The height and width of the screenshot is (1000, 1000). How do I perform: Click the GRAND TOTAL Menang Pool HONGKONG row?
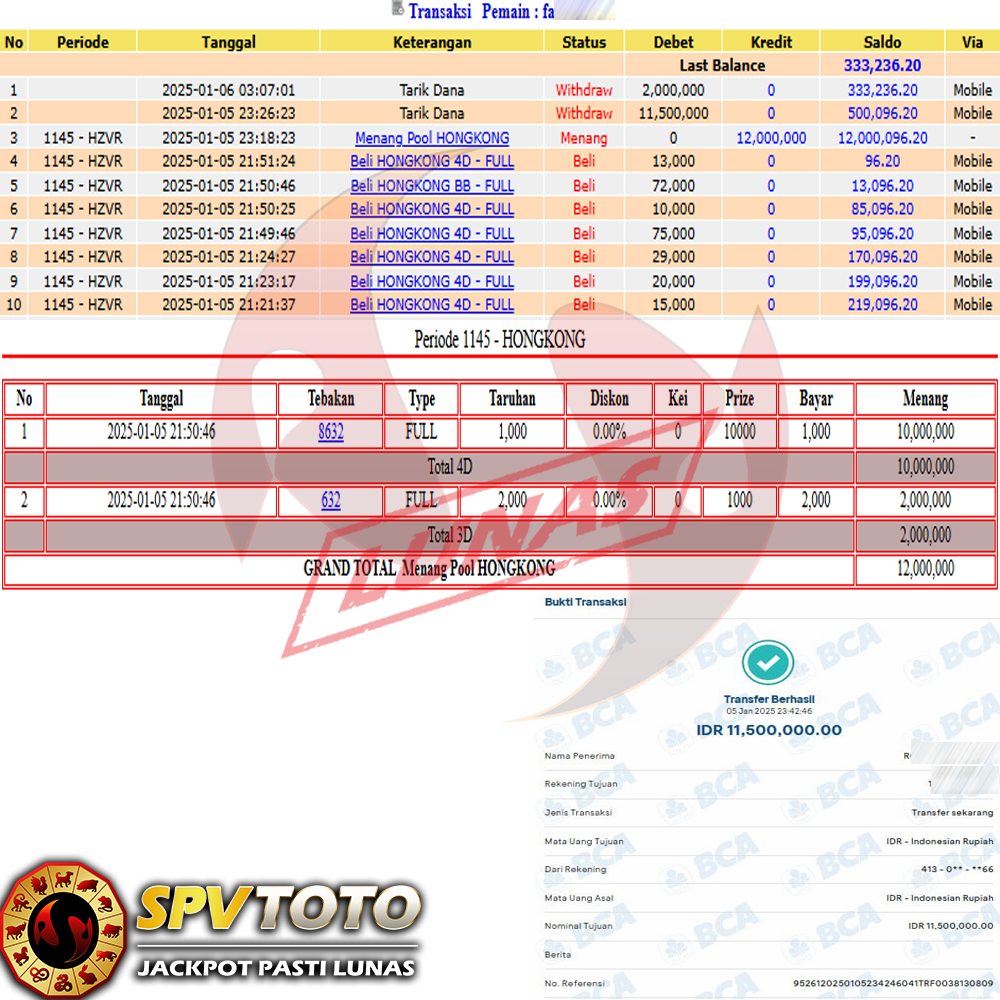429,569
